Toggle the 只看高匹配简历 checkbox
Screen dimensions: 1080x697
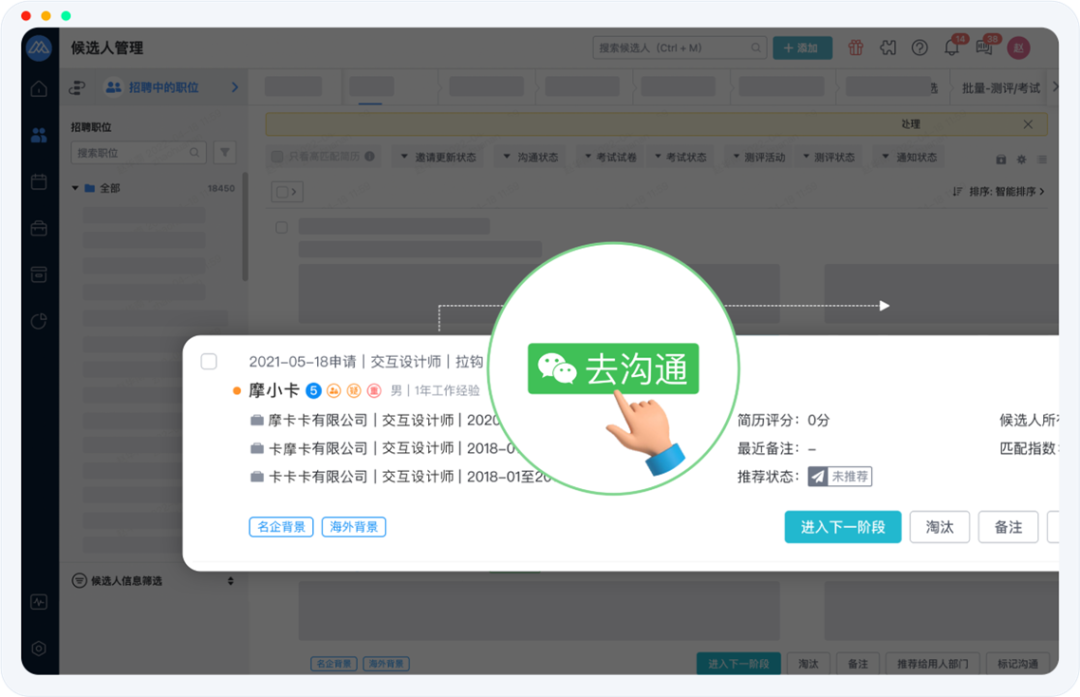tap(277, 157)
